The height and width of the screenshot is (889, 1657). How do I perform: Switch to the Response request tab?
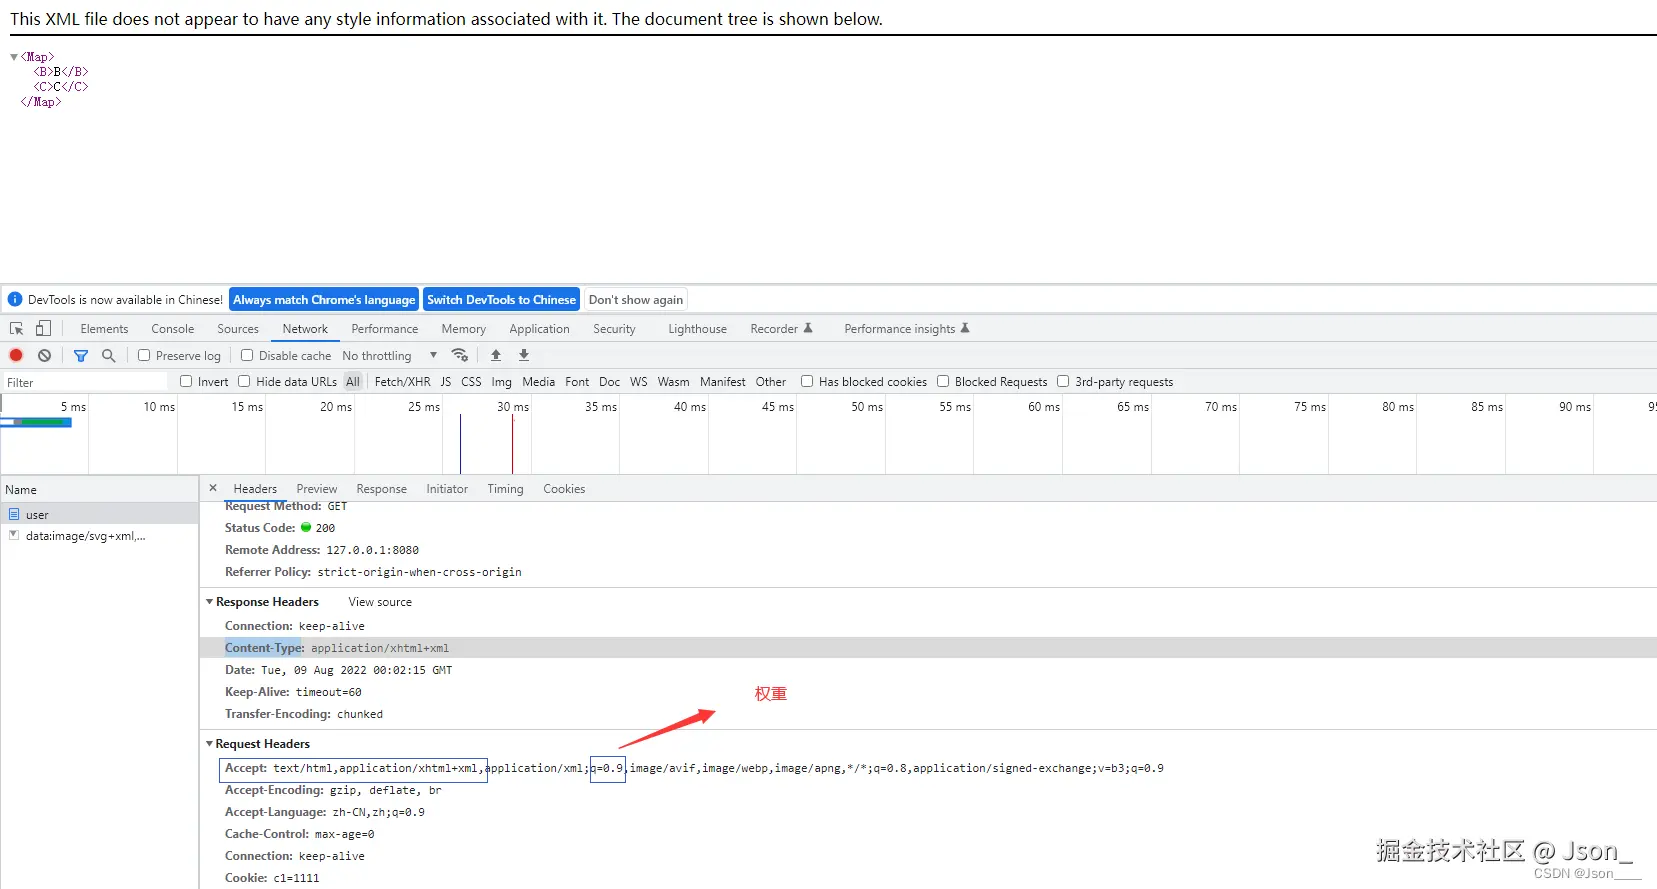382,489
